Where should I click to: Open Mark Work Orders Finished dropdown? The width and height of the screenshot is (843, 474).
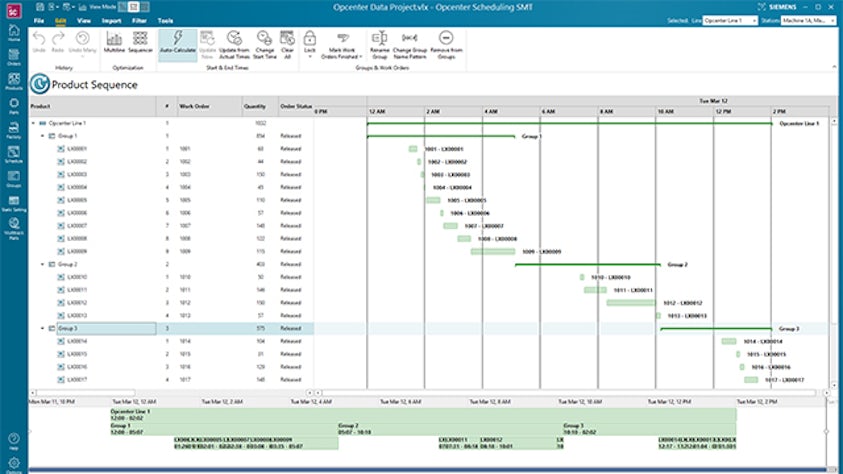click(341, 45)
